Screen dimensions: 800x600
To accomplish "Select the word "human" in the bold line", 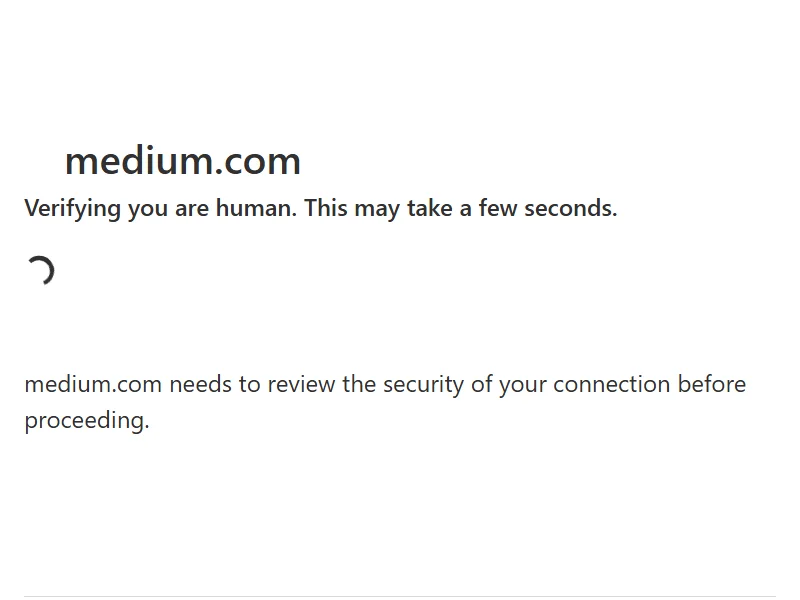I will point(254,209).
